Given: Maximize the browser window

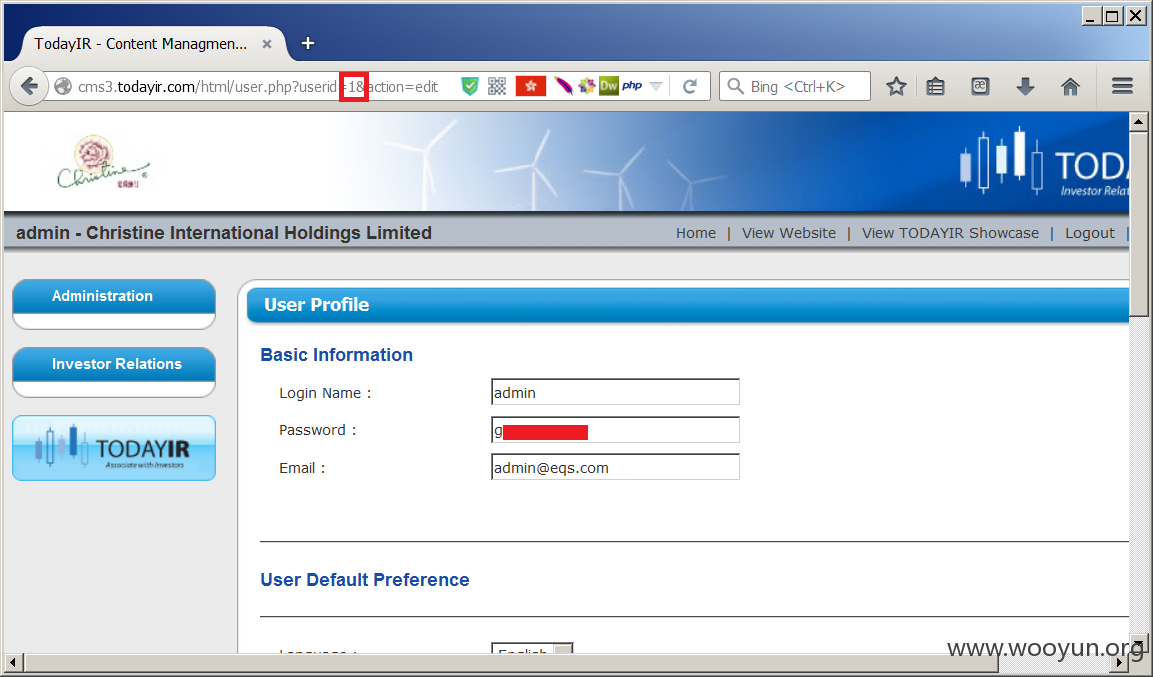Looking at the screenshot, I should (x=1113, y=15).
